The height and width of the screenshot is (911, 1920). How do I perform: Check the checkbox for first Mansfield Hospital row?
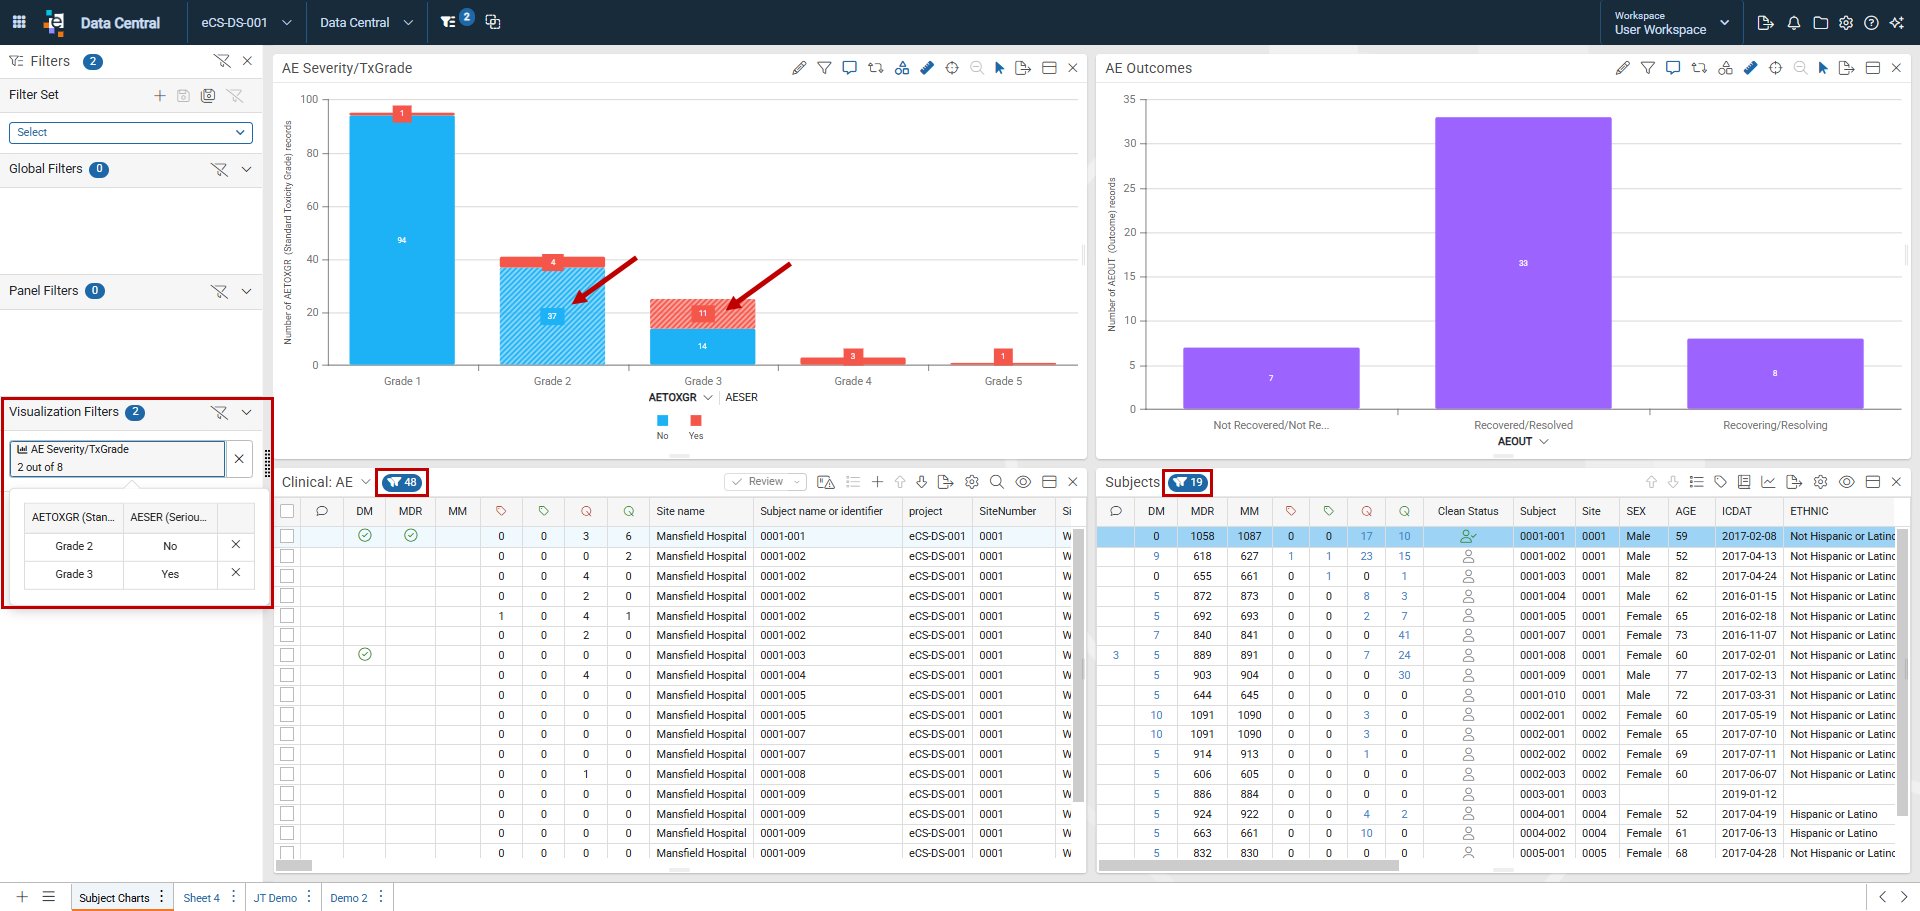click(x=287, y=536)
